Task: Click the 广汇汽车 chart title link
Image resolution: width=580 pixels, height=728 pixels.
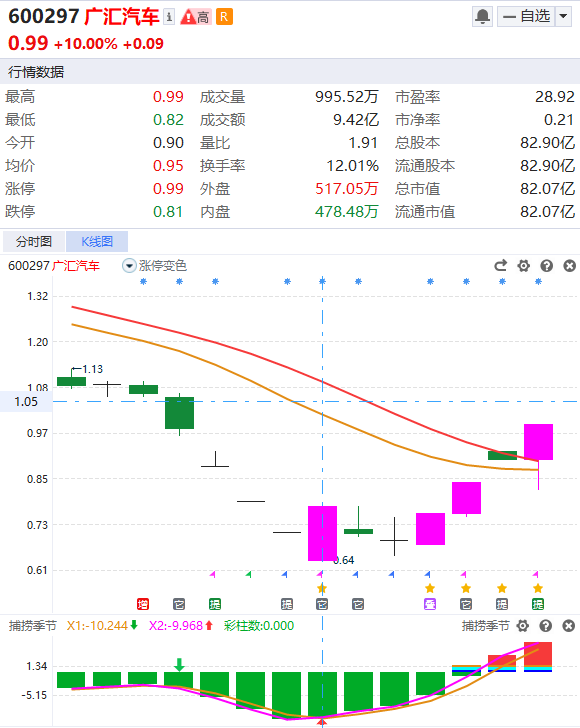Action: coord(76,266)
